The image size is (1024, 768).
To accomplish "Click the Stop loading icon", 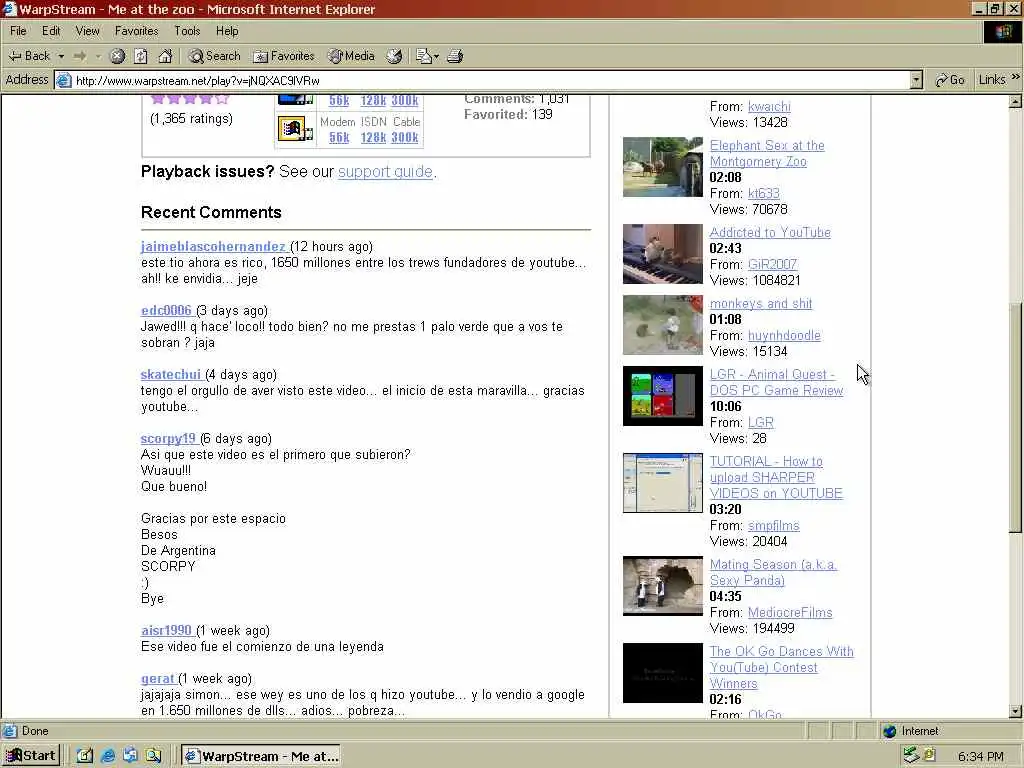I will coord(117,56).
